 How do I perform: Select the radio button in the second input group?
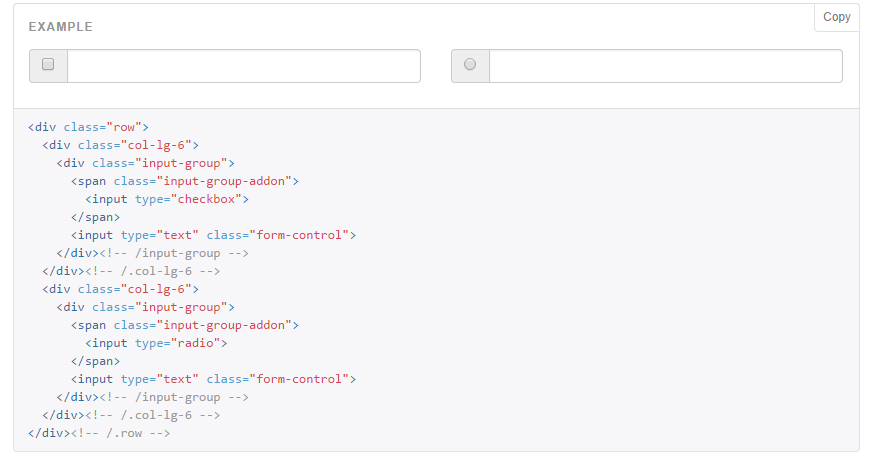[x=470, y=65]
